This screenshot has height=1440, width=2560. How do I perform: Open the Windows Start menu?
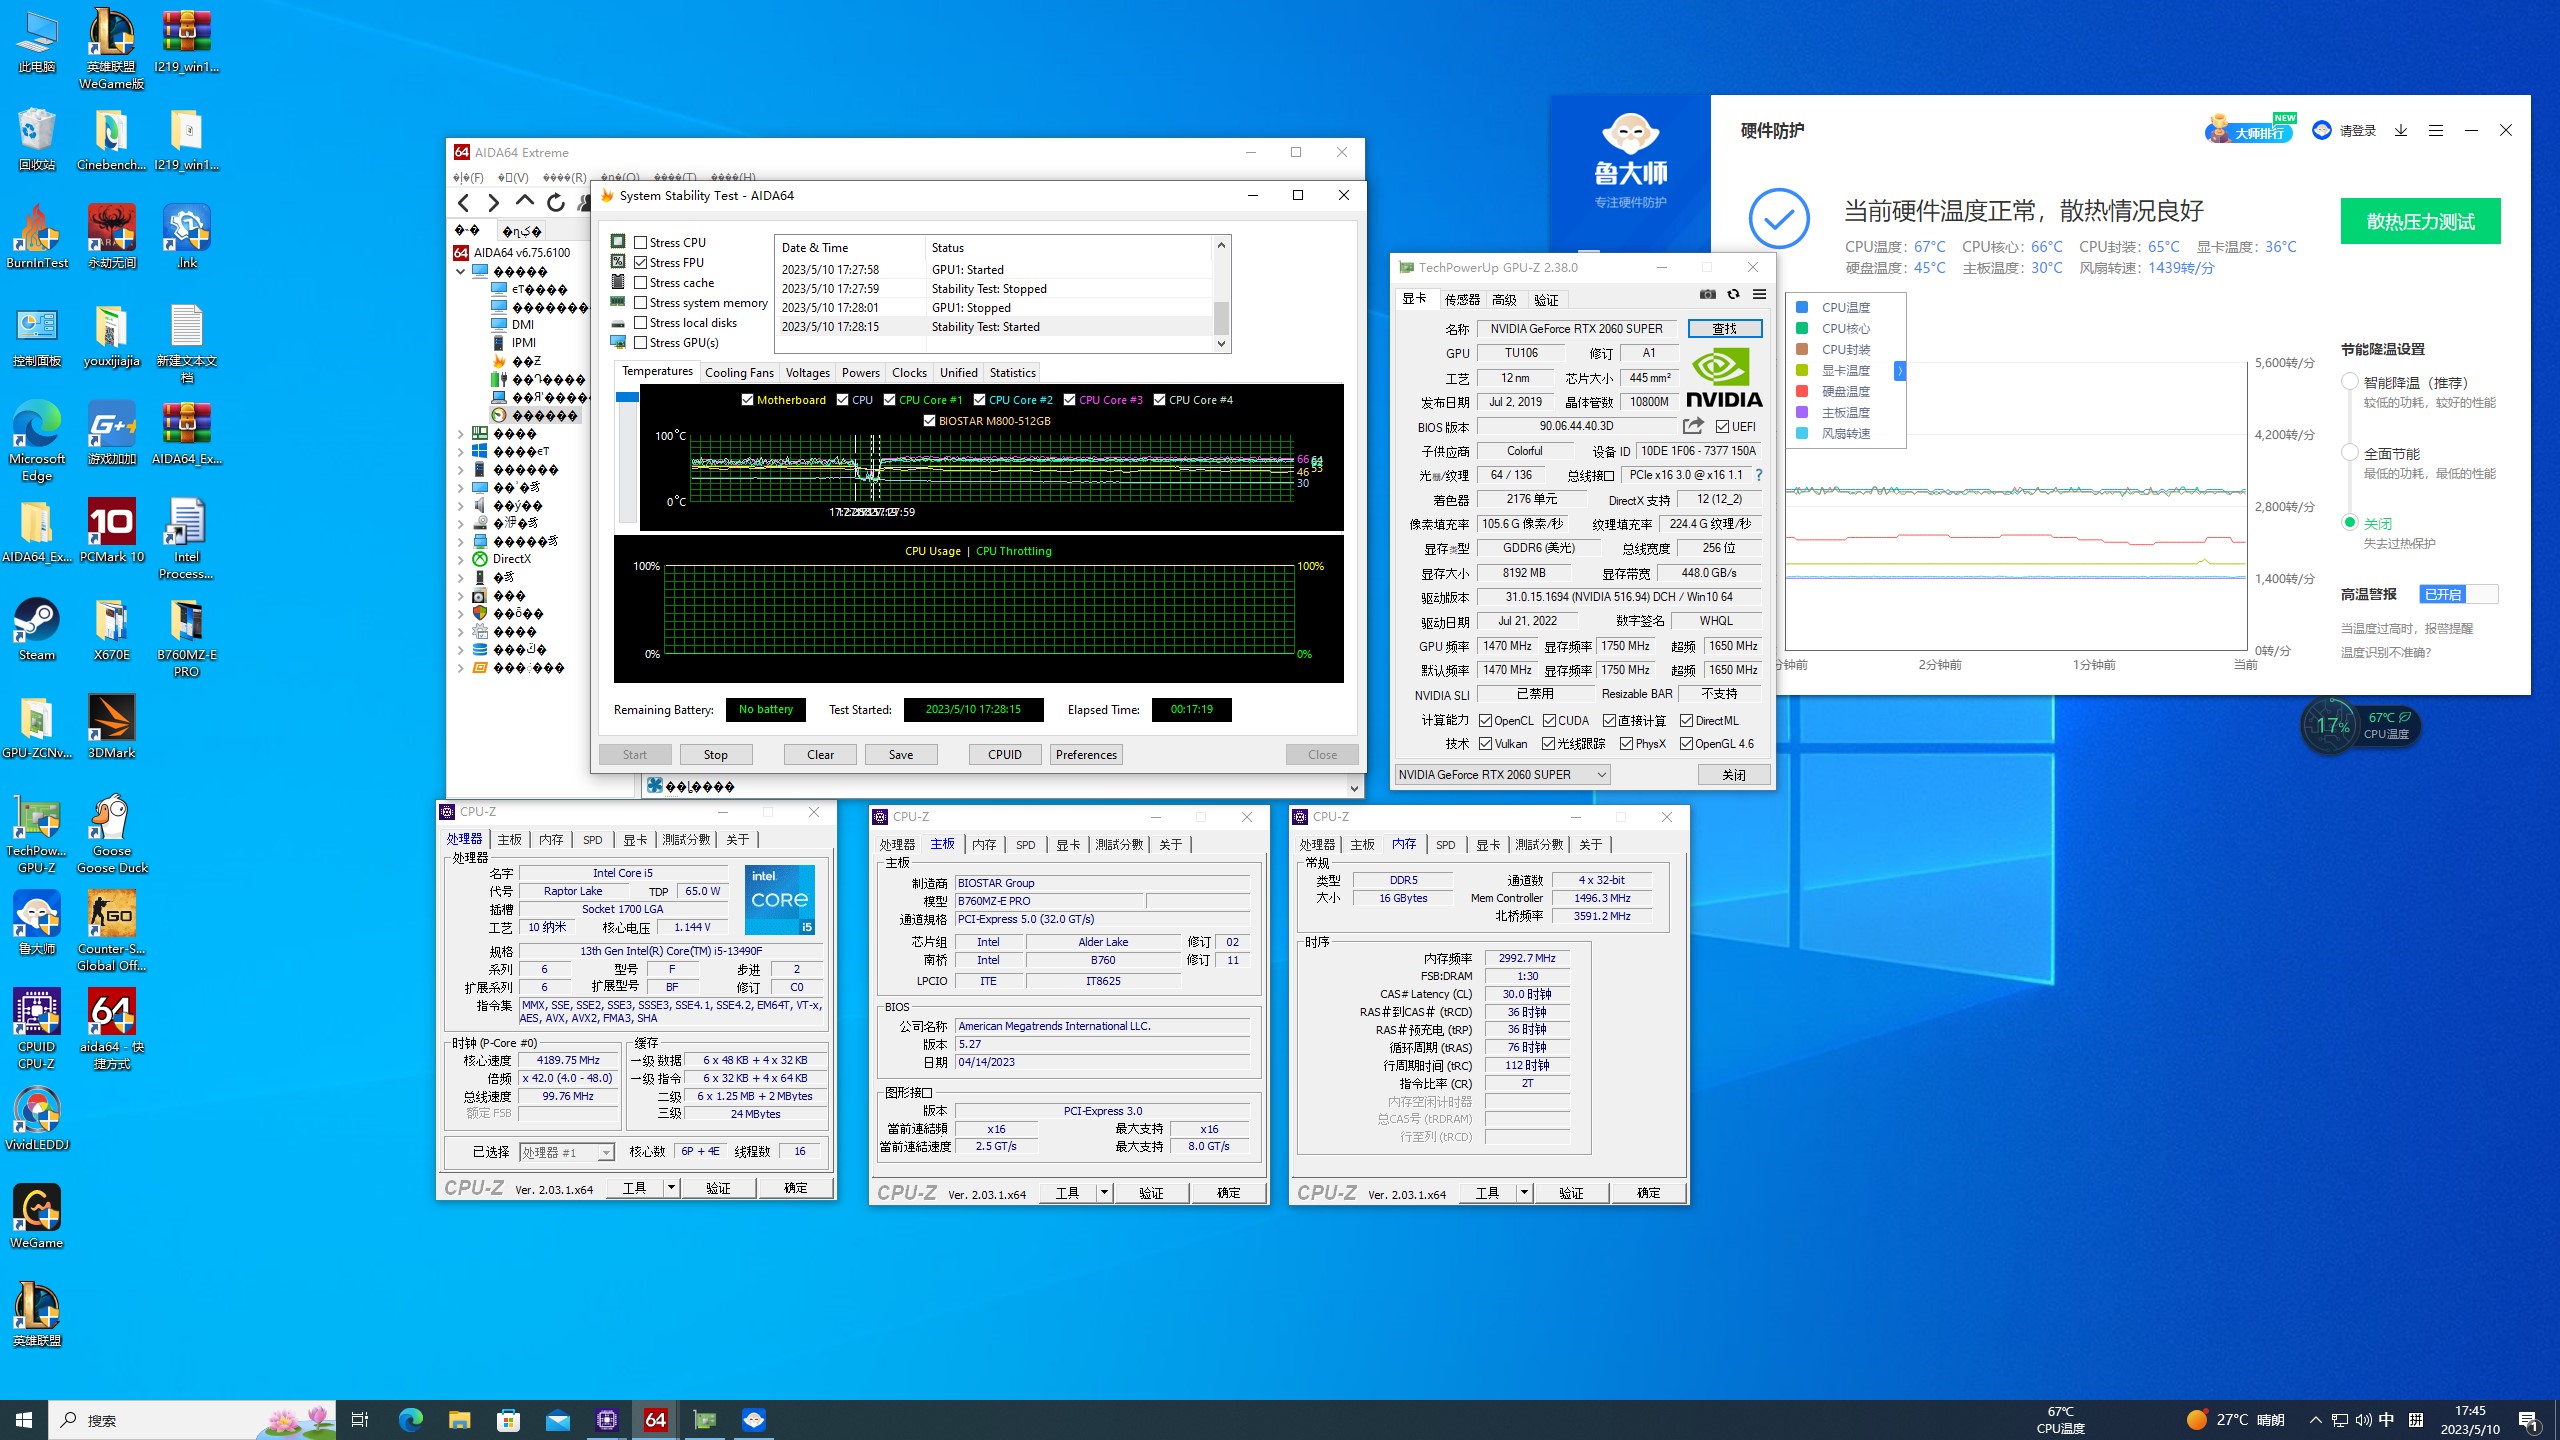tap(24, 1419)
